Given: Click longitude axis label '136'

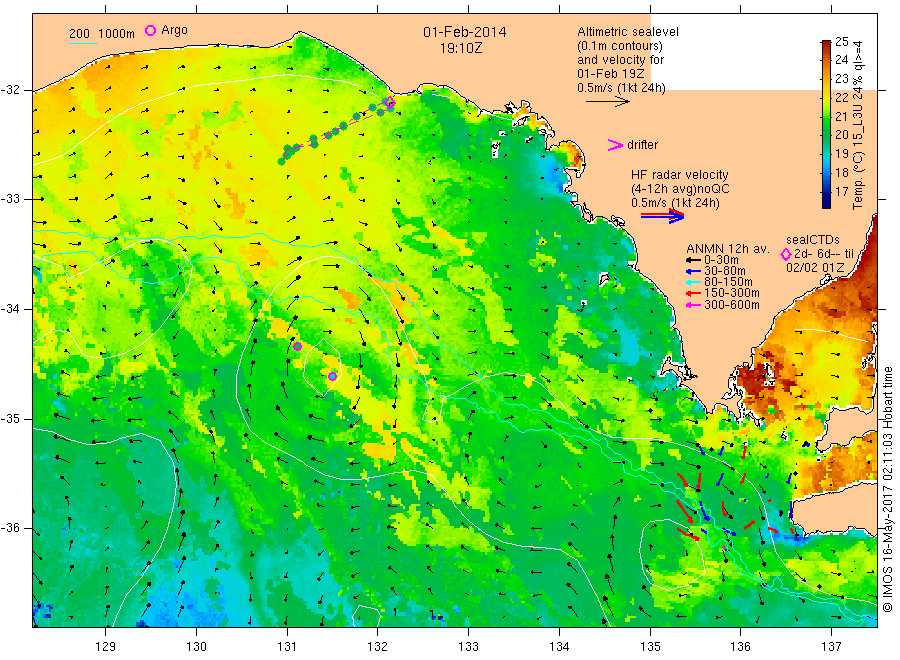Looking at the screenshot, I should tap(740, 647).
